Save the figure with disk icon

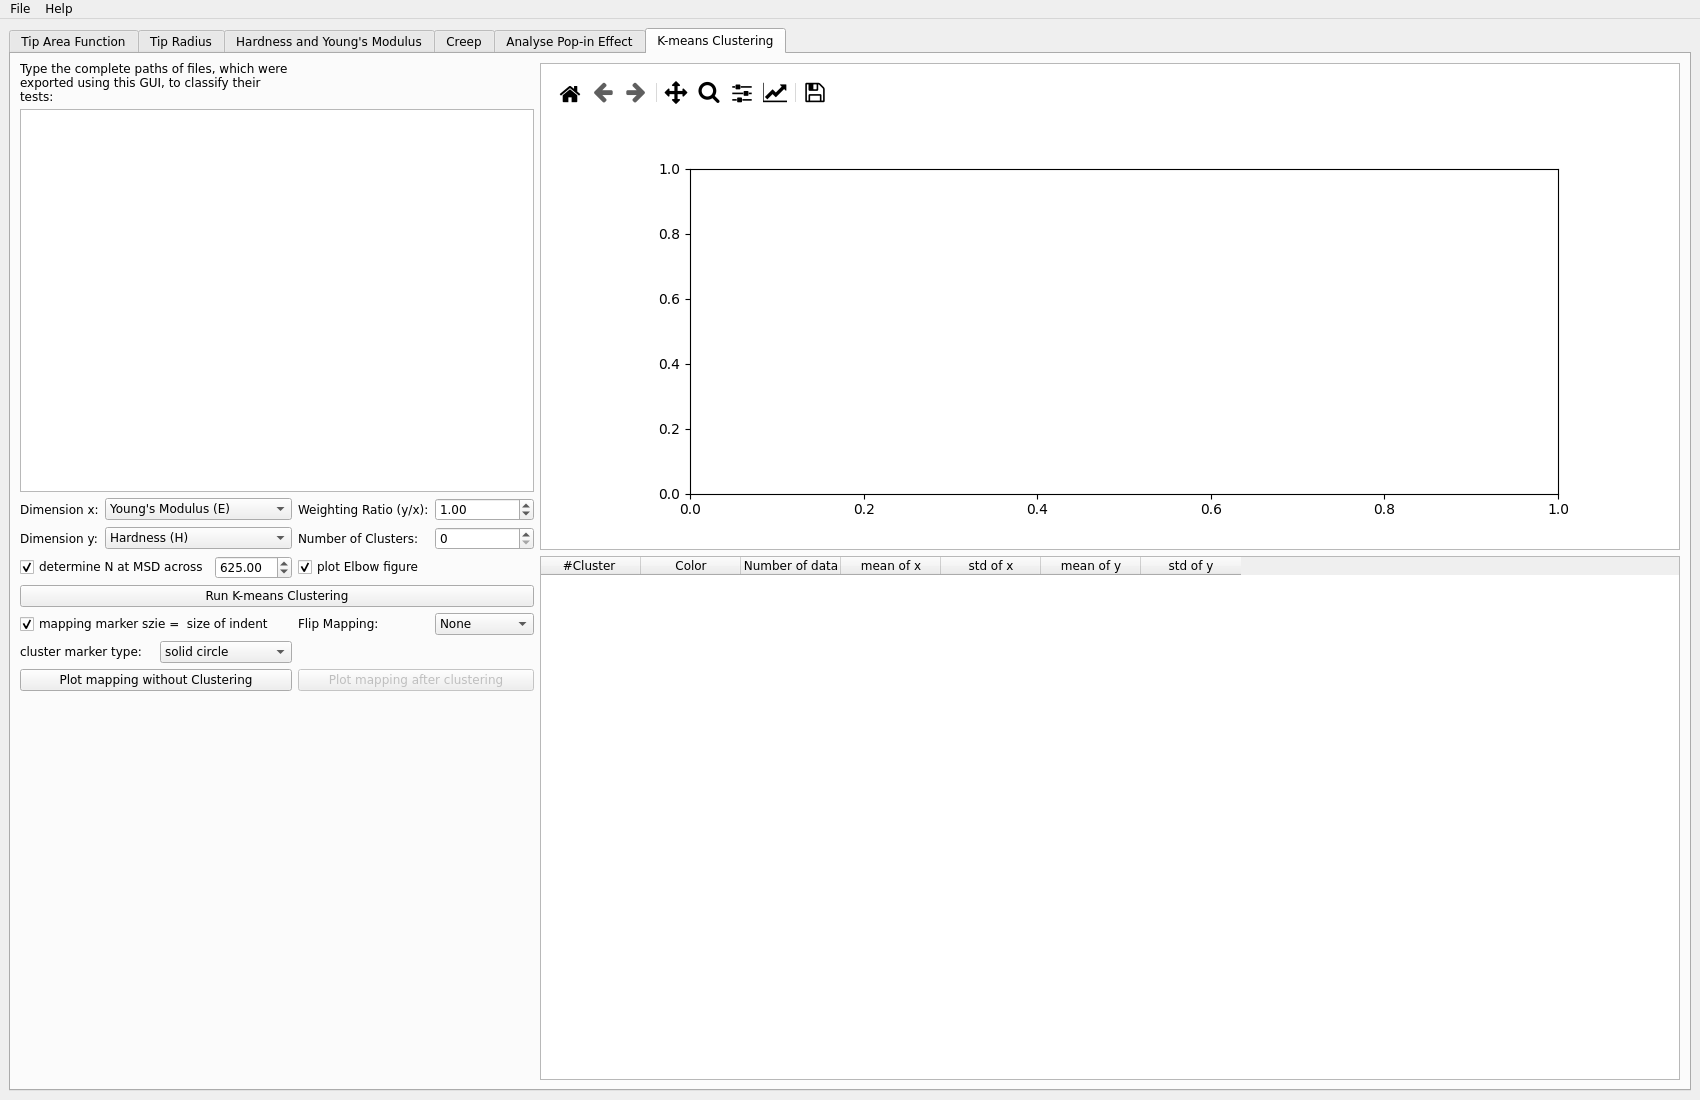coord(815,93)
